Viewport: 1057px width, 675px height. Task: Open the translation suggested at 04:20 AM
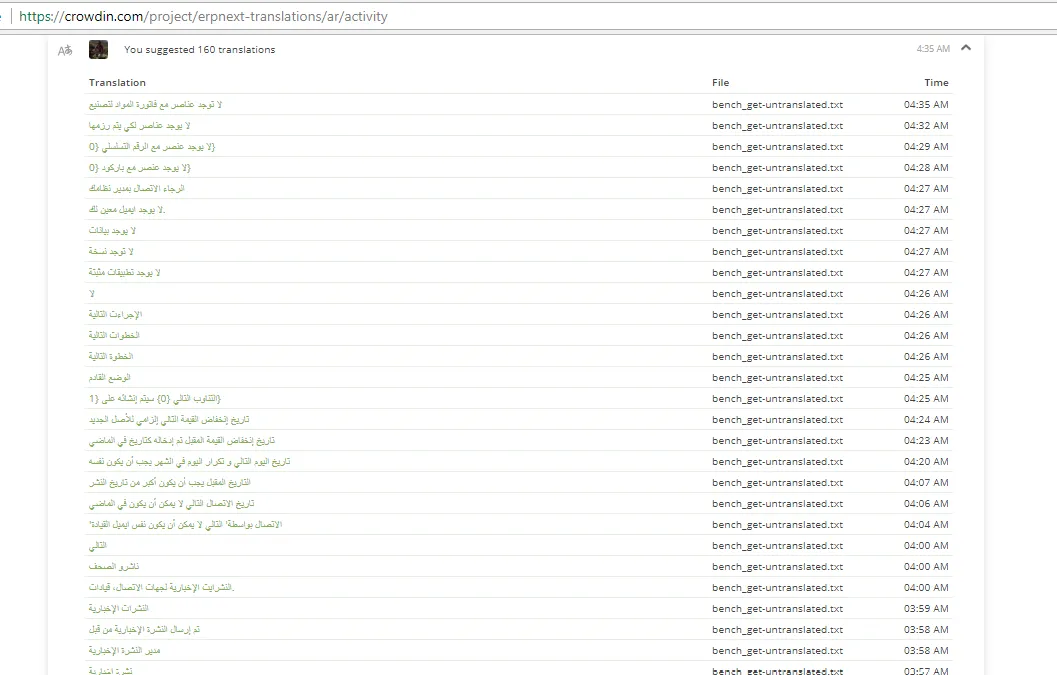pos(189,461)
